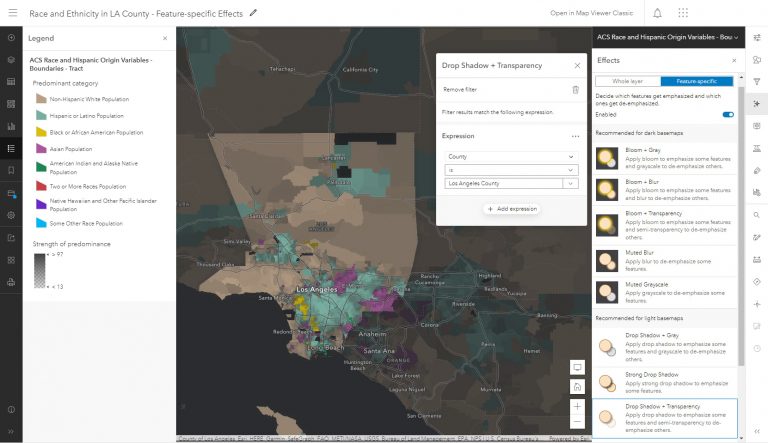Open the 'is' operator dropdown
This screenshot has height=443, width=768.
(511, 170)
